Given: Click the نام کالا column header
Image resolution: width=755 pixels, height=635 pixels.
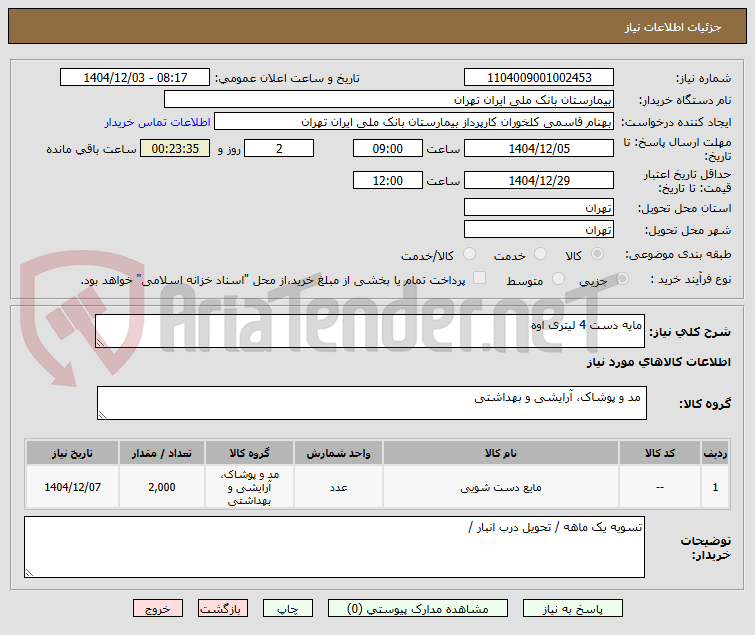Looking at the screenshot, I should [x=501, y=453].
